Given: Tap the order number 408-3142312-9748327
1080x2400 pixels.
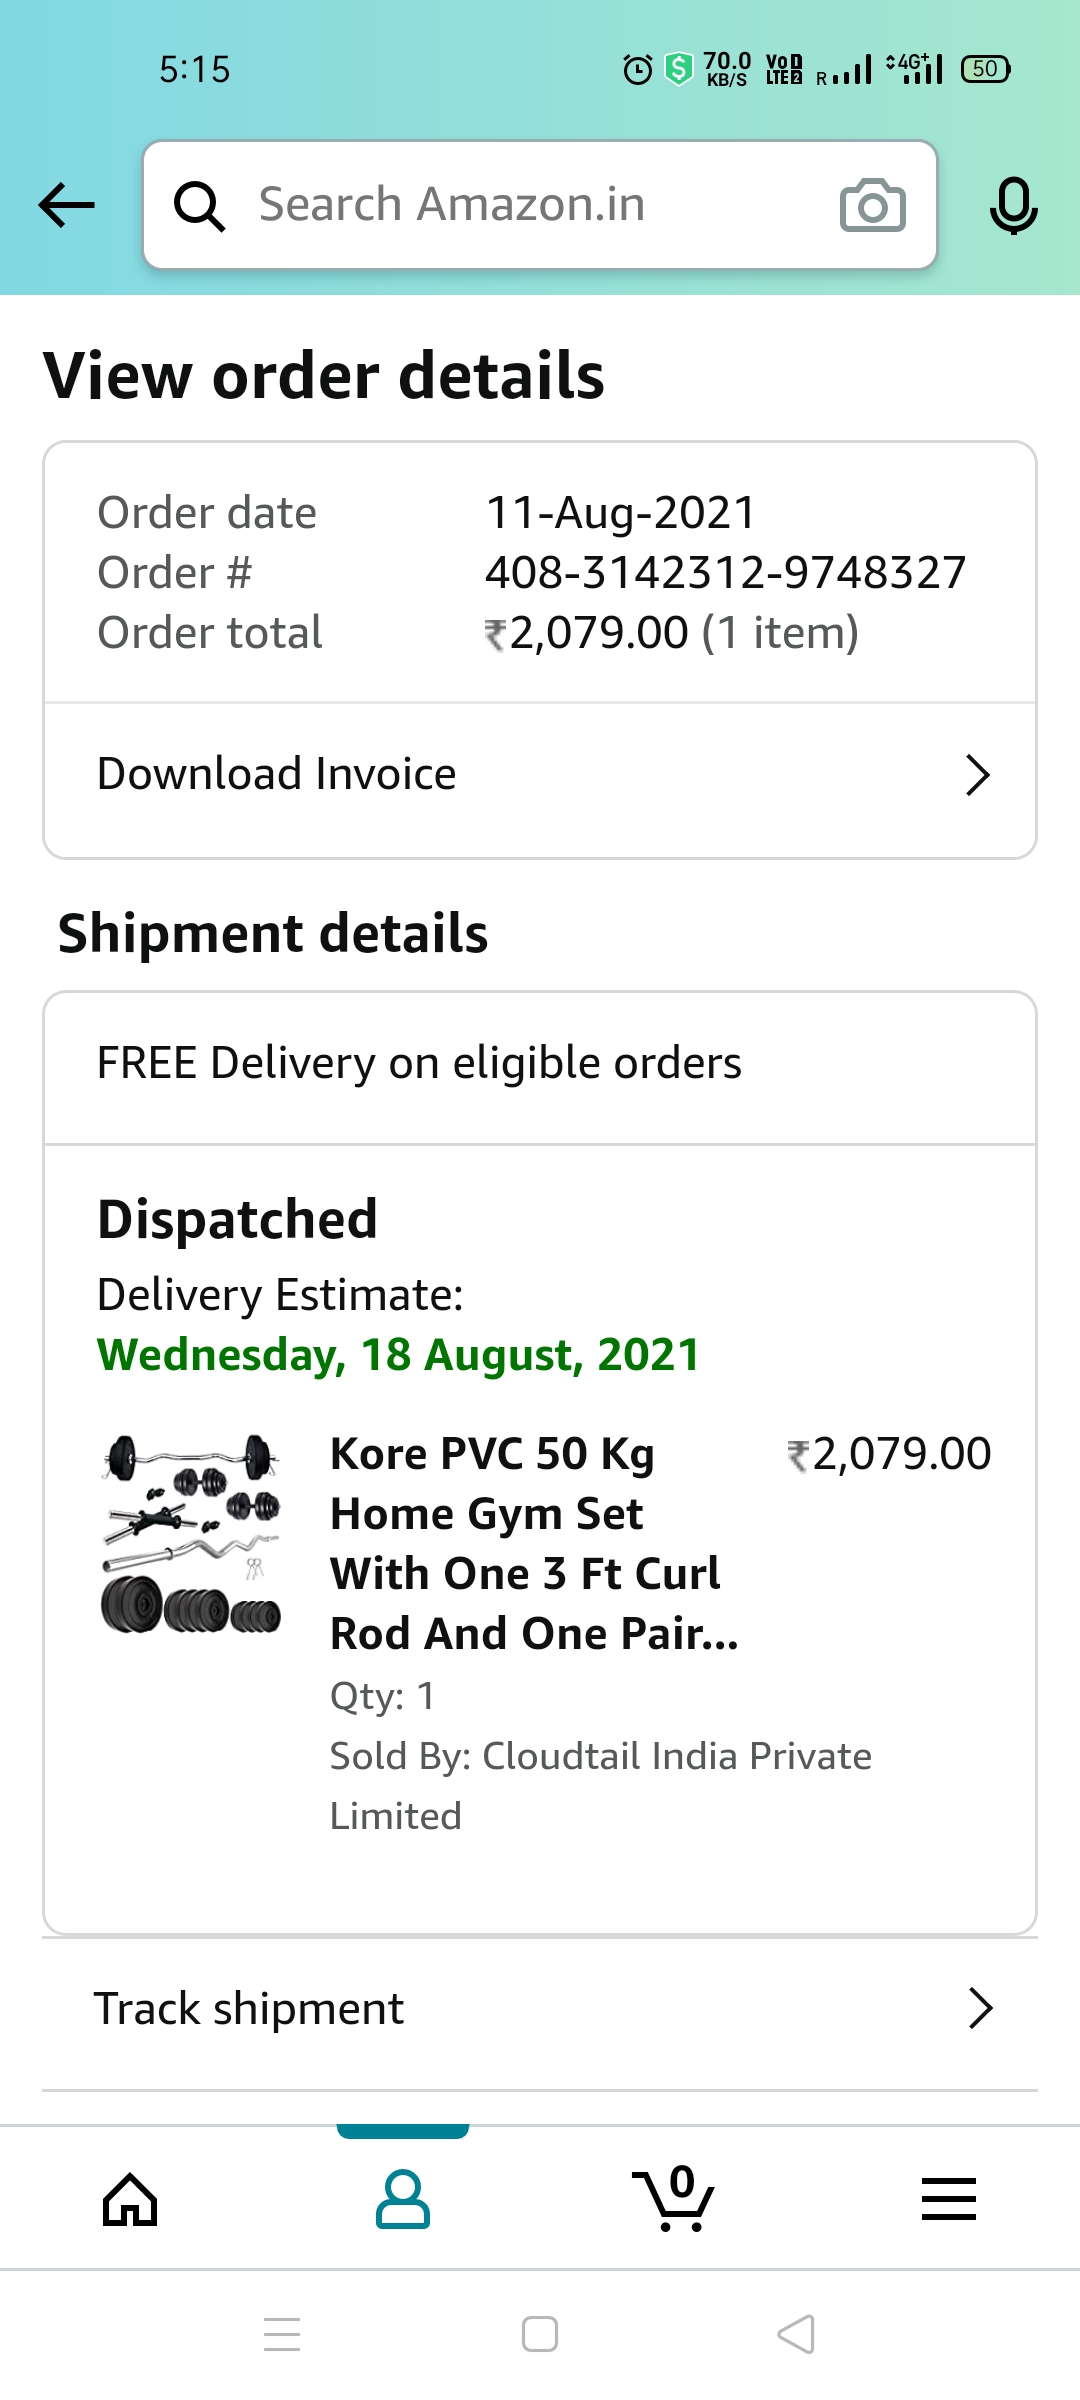Looking at the screenshot, I should coord(725,573).
